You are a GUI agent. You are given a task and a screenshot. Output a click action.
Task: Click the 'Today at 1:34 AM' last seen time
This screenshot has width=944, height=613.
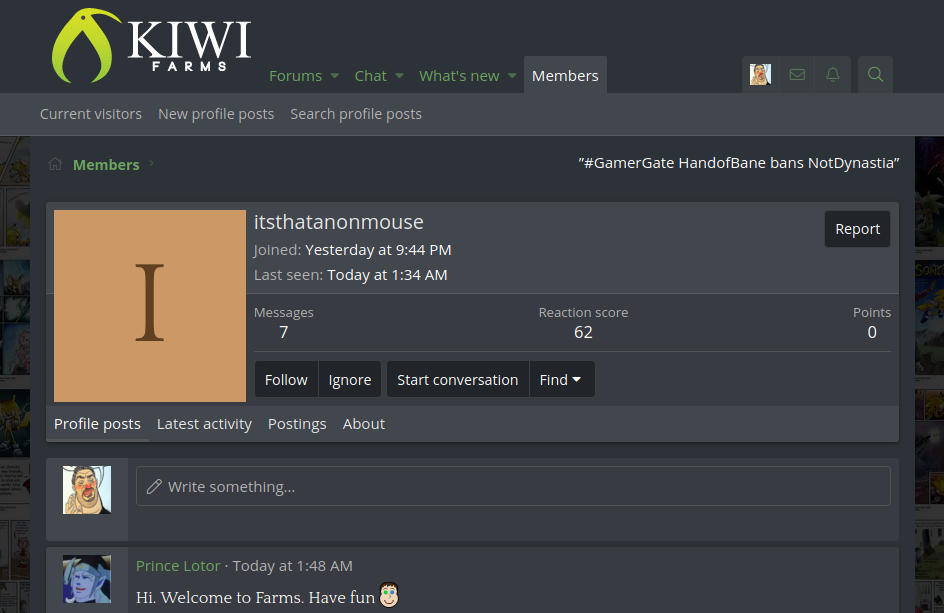[387, 275]
